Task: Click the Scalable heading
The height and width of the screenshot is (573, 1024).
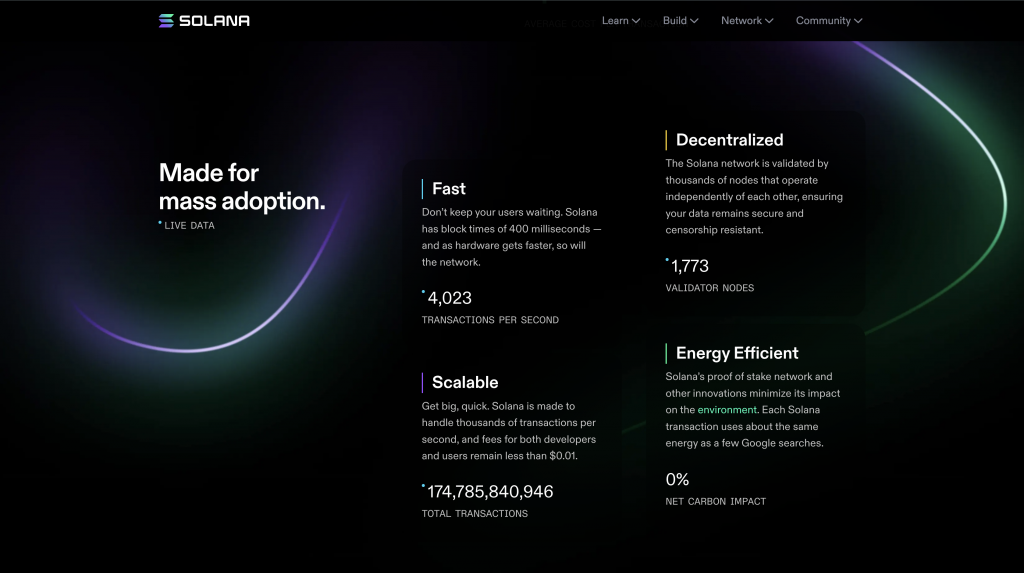Action: tap(465, 382)
